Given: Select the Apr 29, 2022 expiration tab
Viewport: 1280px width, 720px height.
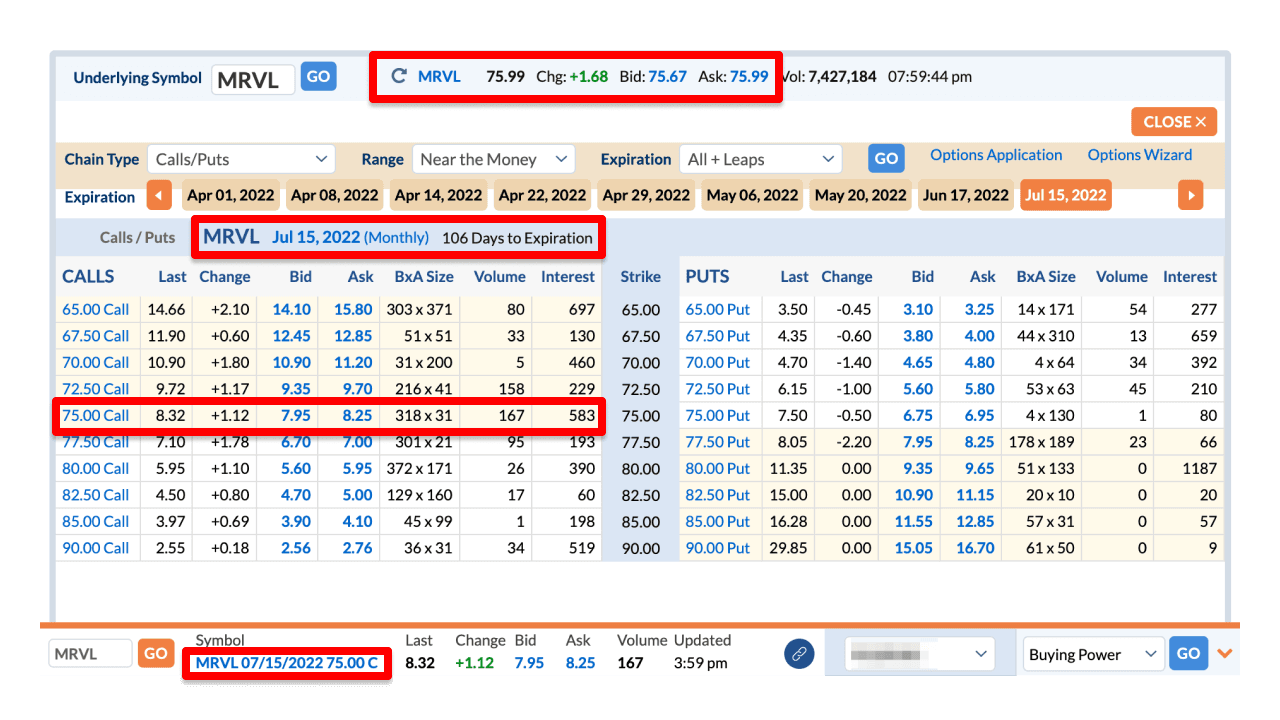Looking at the screenshot, I should click(646, 195).
